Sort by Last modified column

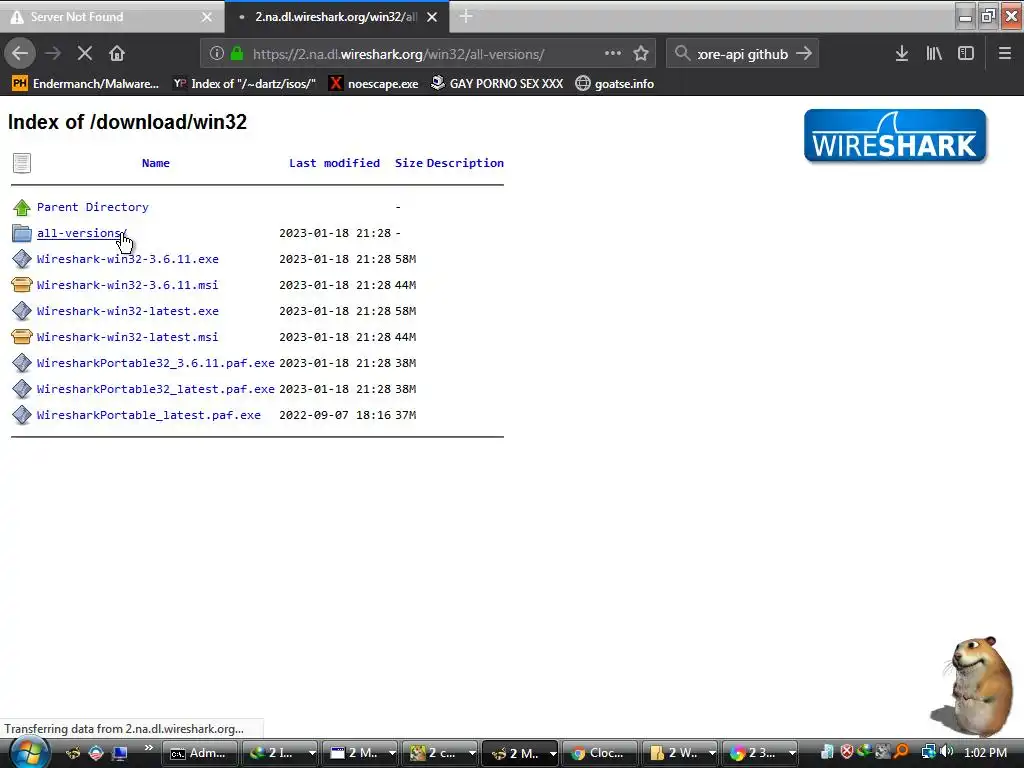coord(334,163)
